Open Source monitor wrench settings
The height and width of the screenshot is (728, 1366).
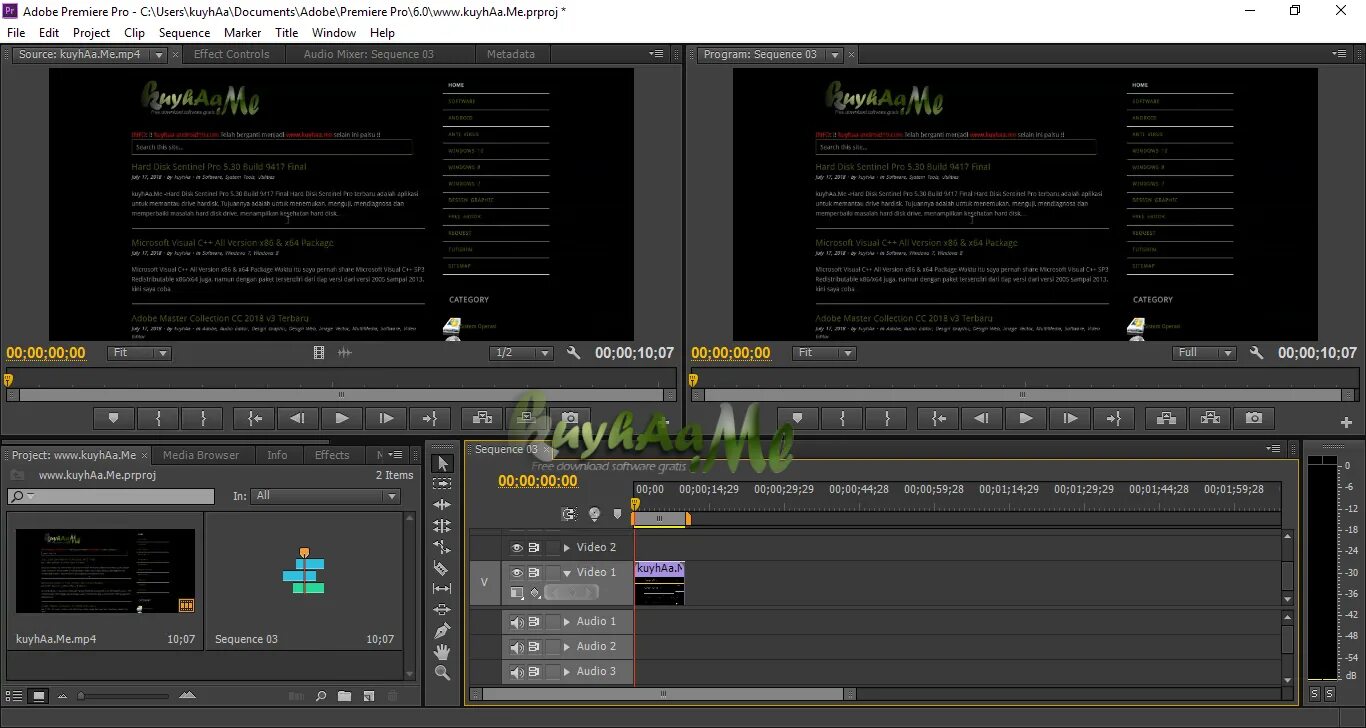573,353
